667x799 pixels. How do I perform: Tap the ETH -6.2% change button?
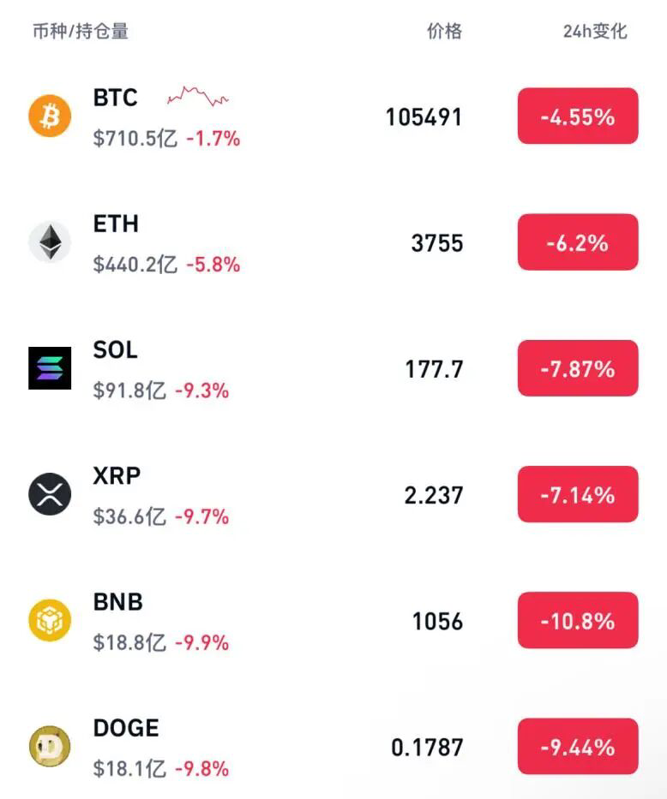pyautogui.click(x=577, y=243)
